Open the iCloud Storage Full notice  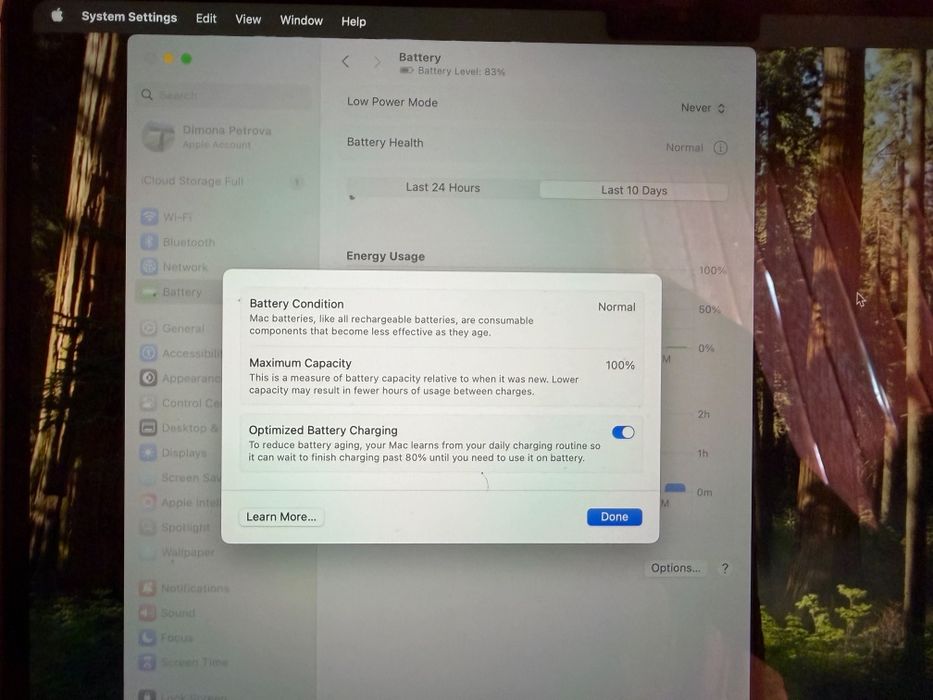(x=221, y=182)
